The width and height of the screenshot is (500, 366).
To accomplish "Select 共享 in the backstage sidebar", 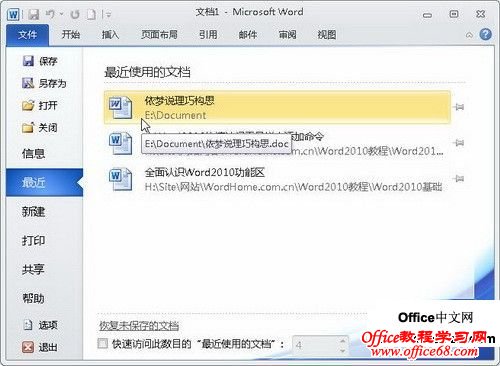I will point(33,269).
